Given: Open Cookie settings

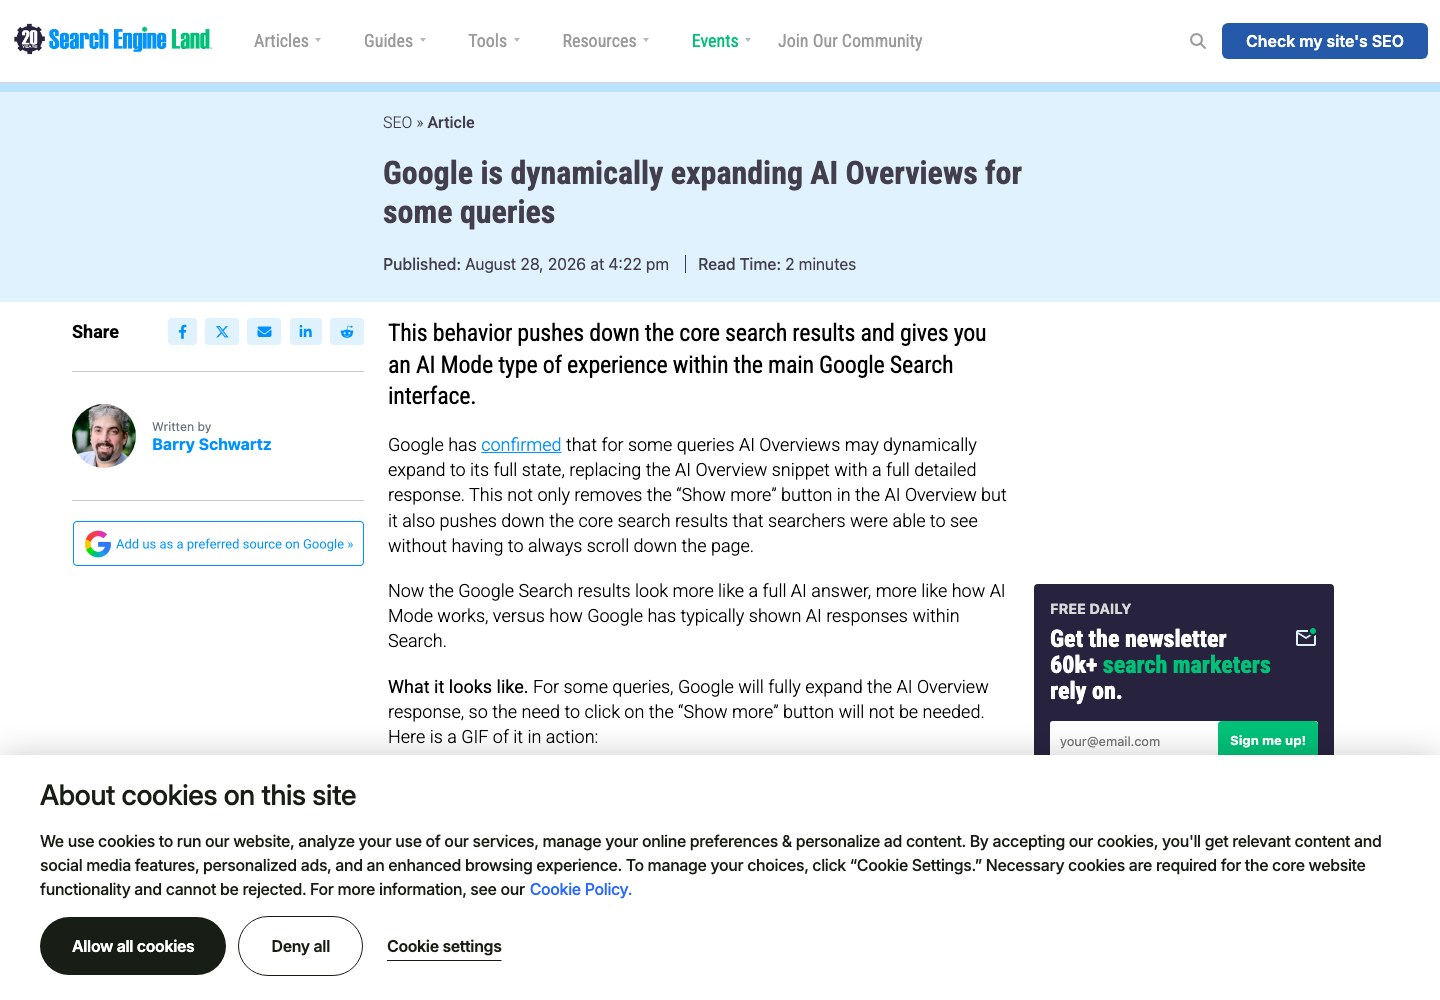Looking at the screenshot, I should pyautogui.click(x=444, y=946).
